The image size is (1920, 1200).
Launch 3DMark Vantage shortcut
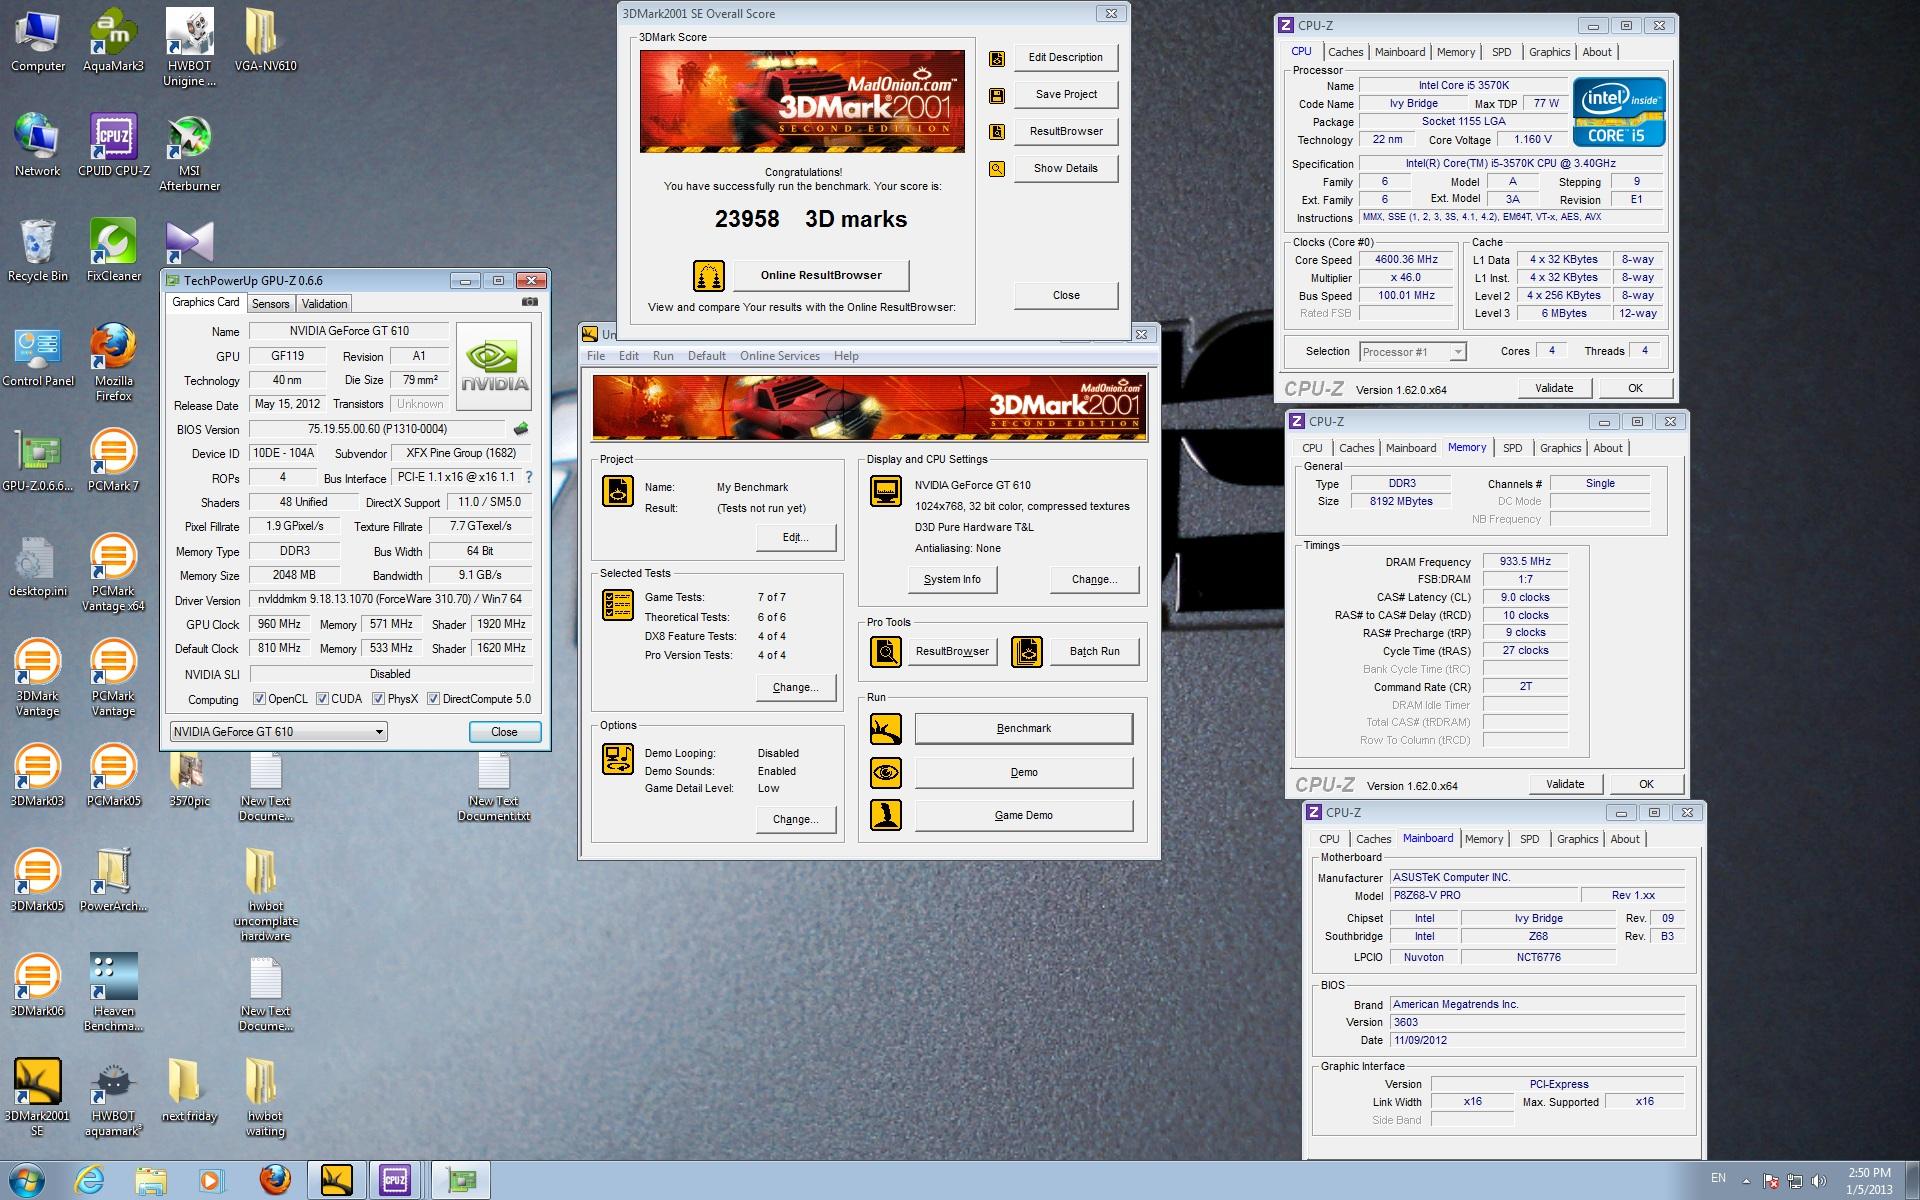tap(38, 677)
